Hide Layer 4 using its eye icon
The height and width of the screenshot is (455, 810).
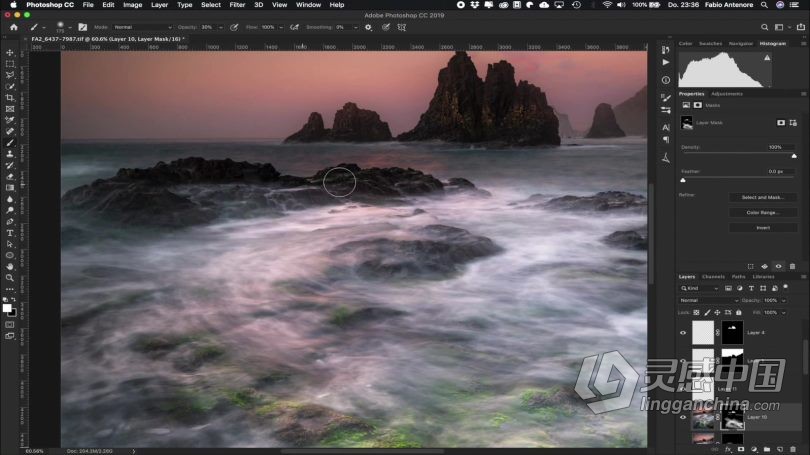pyautogui.click(x=683, y=333)
